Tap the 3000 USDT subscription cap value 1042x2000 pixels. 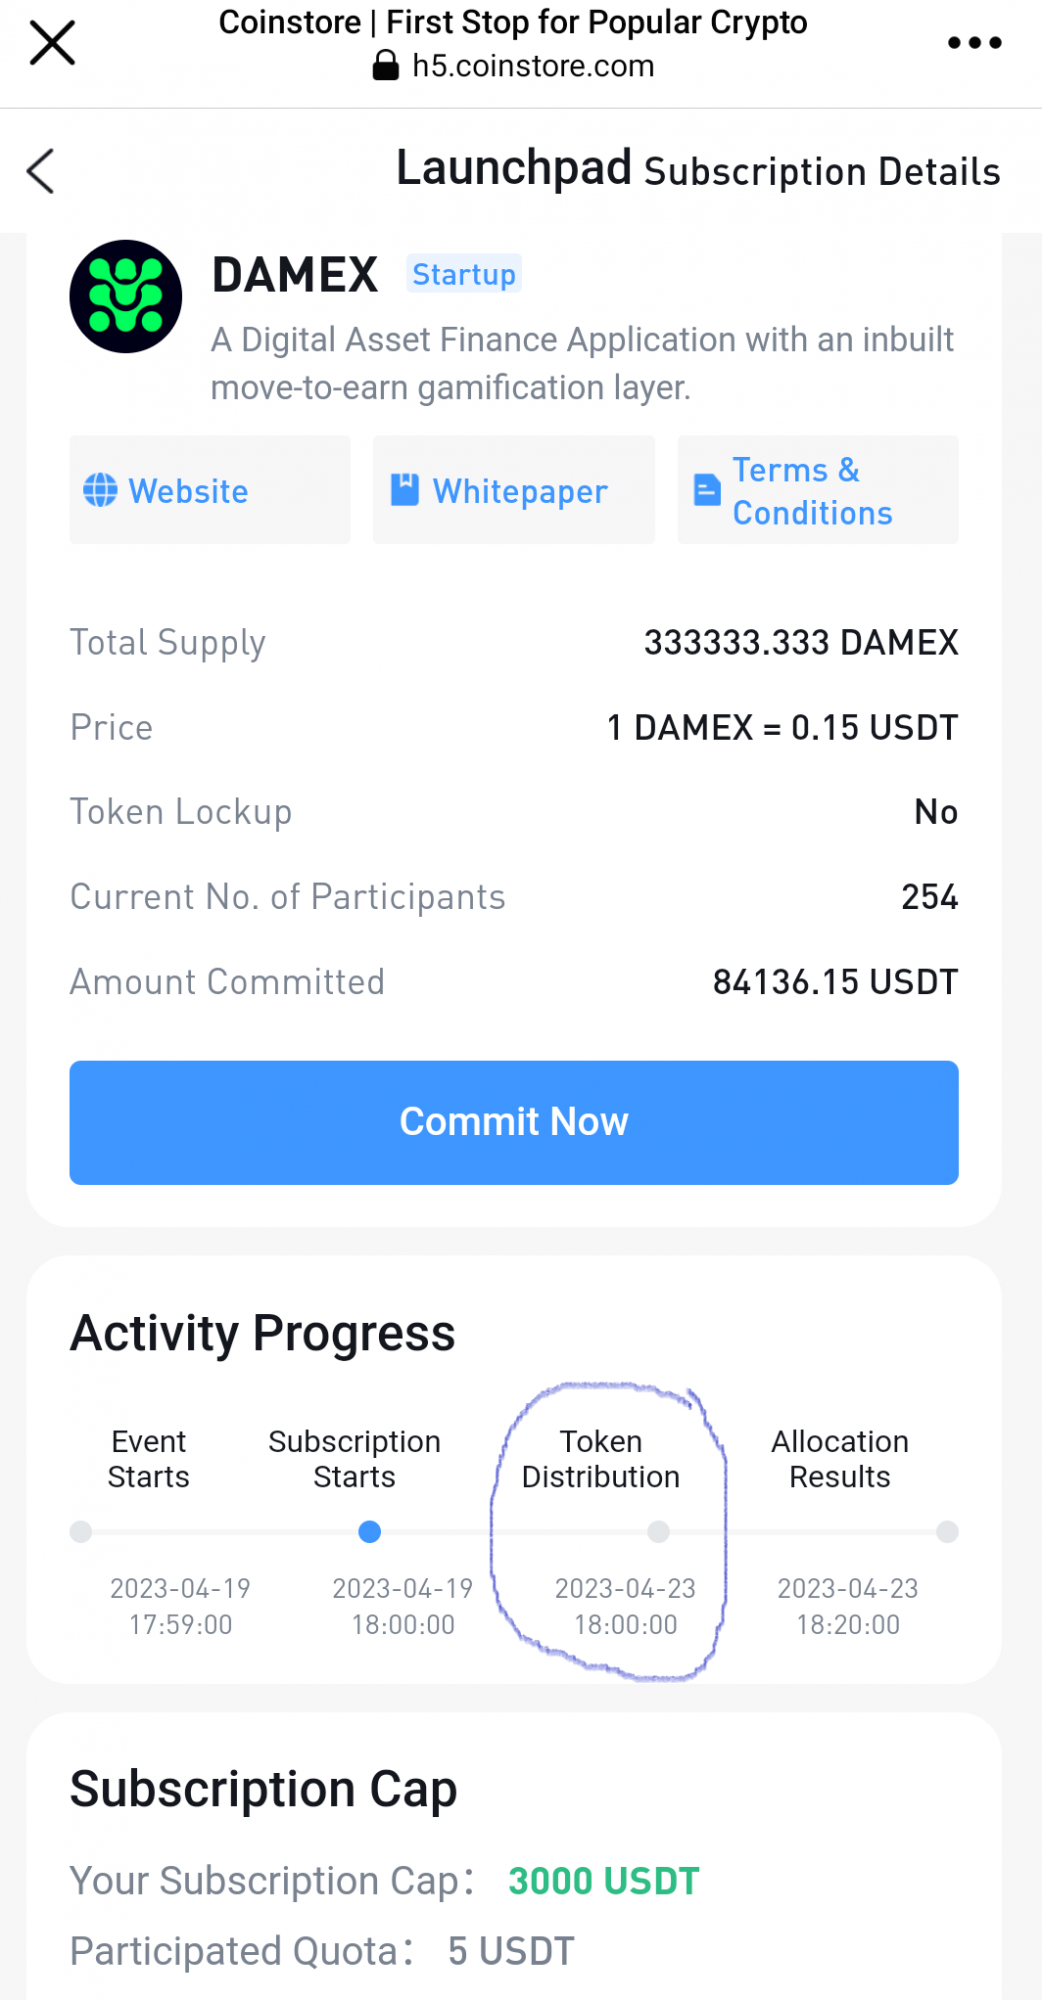pyautogui.click(x=604, y=1881)
